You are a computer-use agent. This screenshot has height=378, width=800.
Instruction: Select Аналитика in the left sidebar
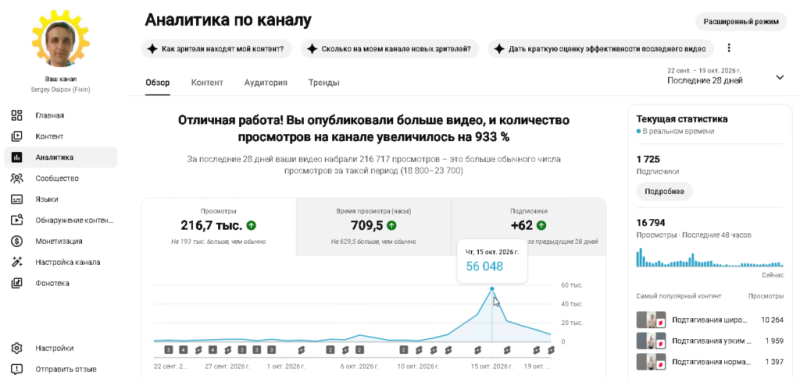(60, 157)
